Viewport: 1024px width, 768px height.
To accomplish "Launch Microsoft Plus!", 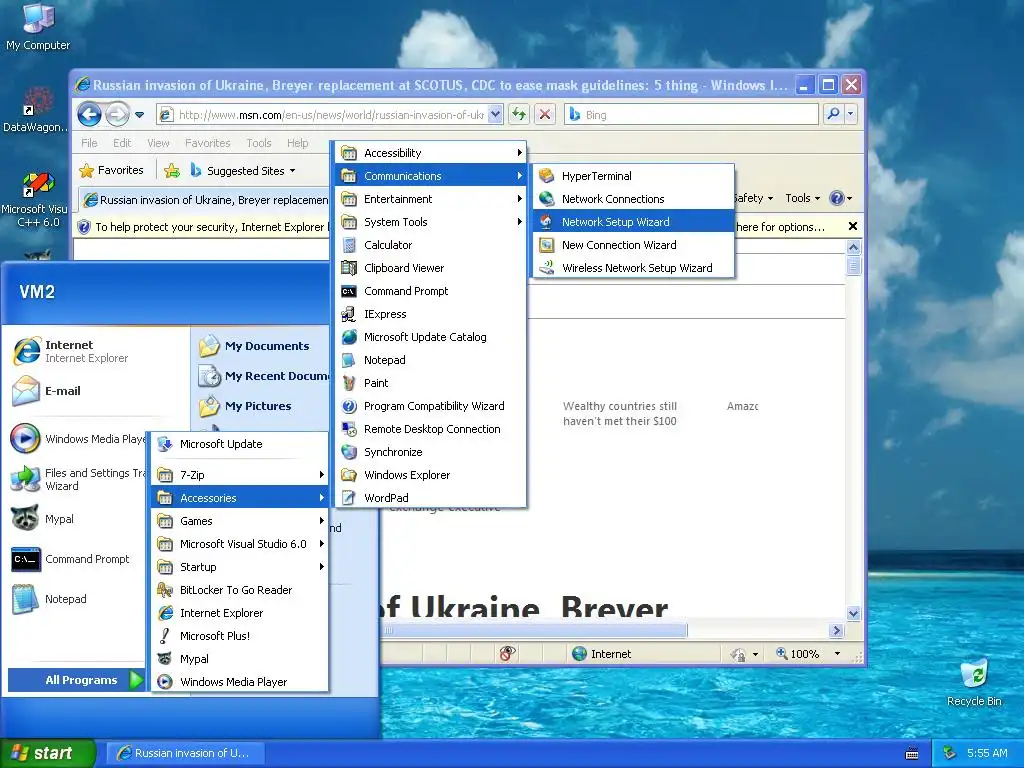I will click(240, 635).
